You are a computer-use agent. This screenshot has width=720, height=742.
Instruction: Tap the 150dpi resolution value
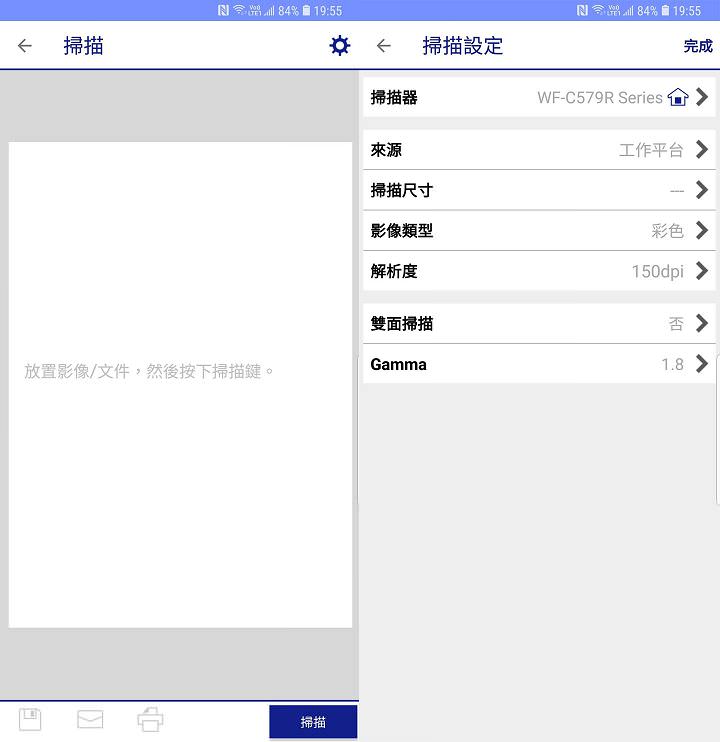pyautogui.click(x=658, y=272)
